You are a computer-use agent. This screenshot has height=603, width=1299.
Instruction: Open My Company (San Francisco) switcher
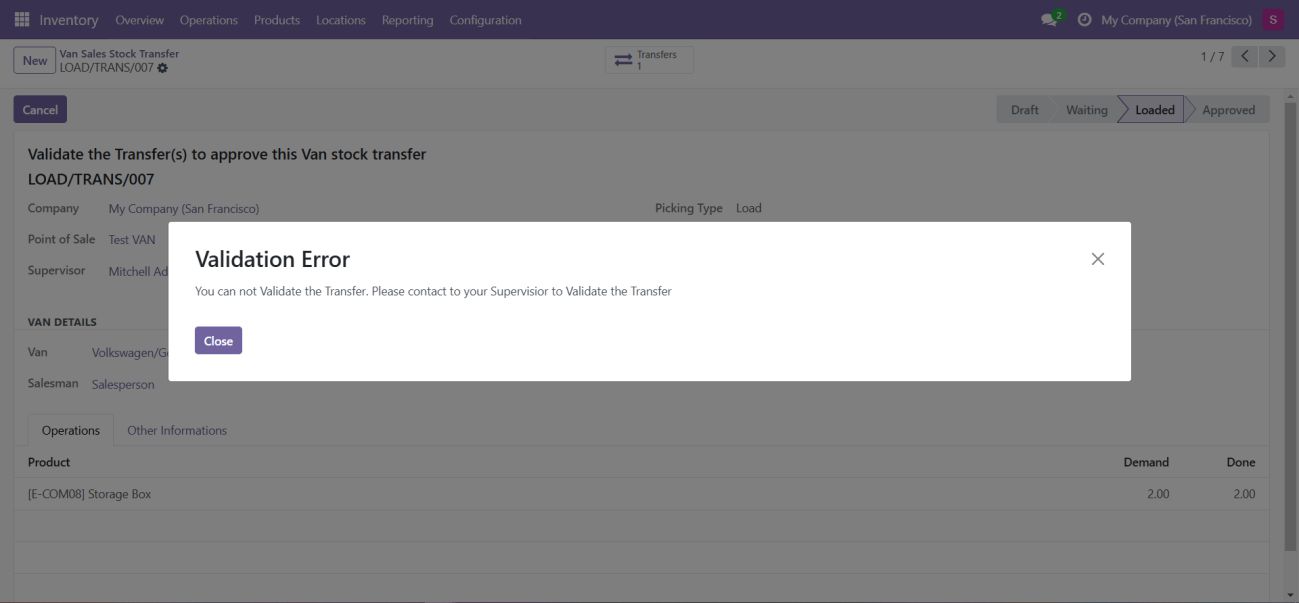click(1176, 20)
